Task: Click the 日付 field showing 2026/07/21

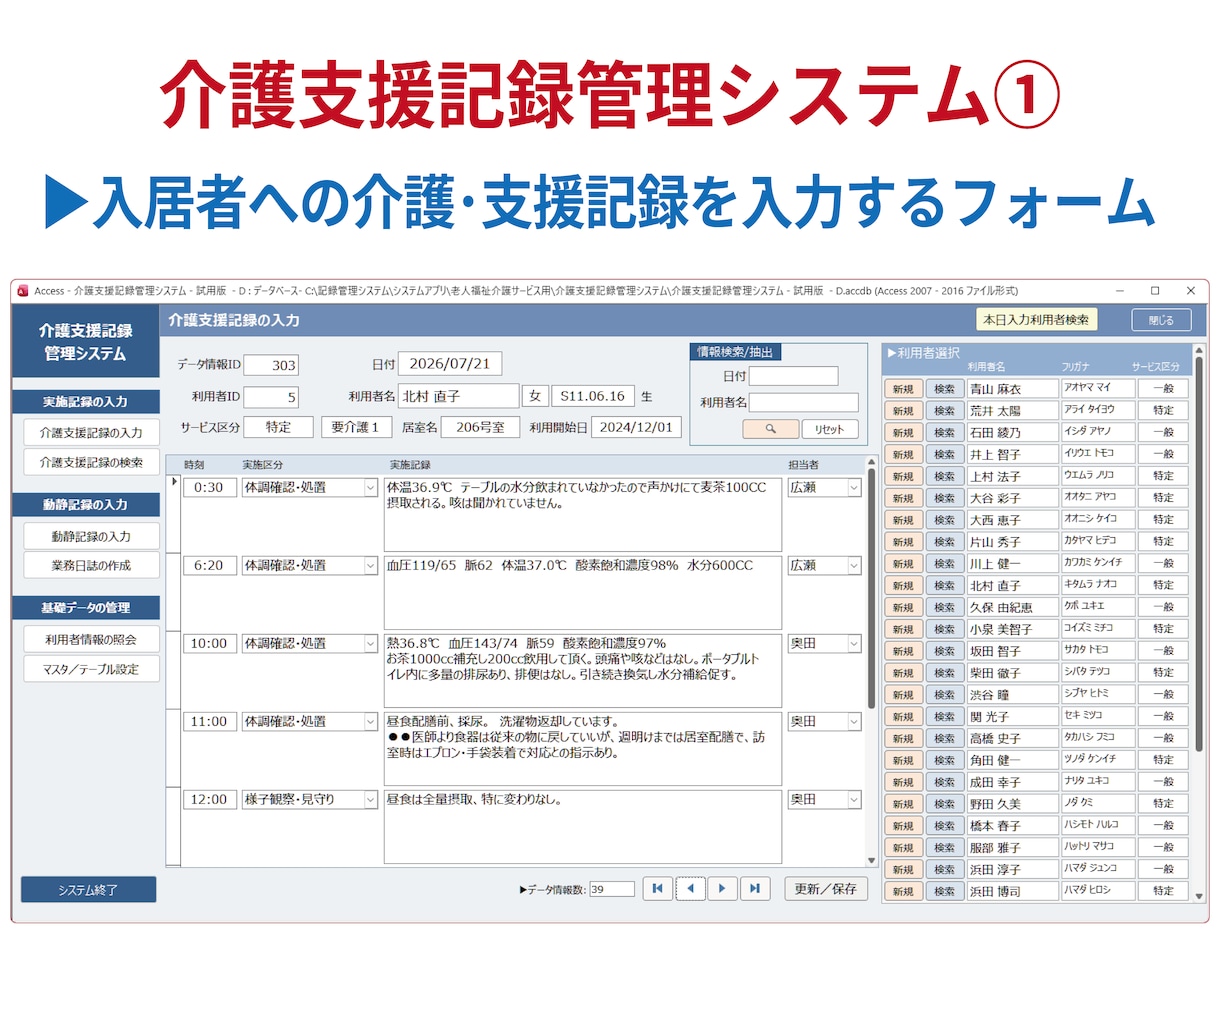Action: pos(450,364)
